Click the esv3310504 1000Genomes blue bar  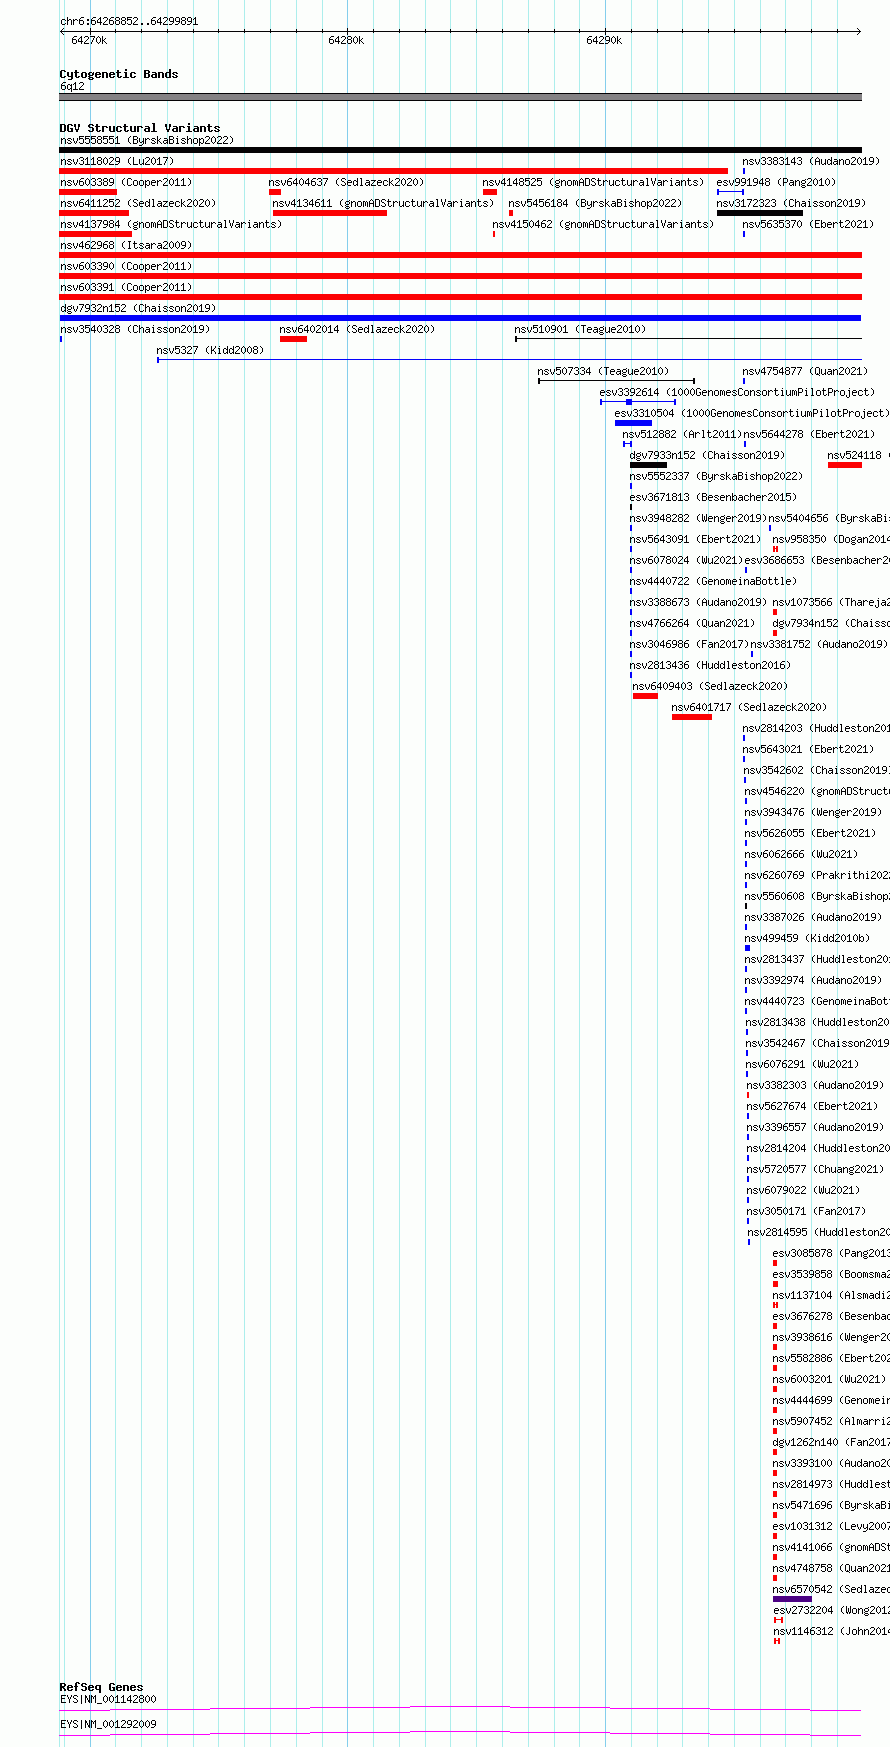[633, 423]
